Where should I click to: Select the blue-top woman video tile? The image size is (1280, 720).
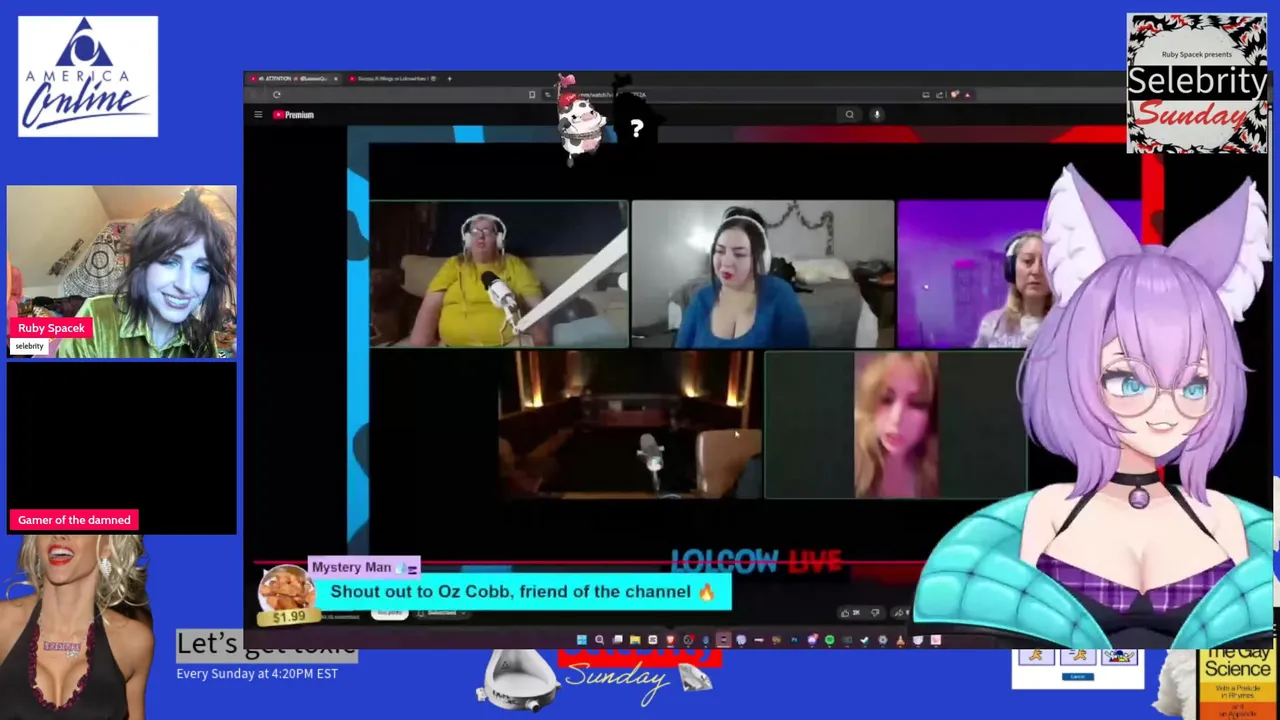point(763,274)
